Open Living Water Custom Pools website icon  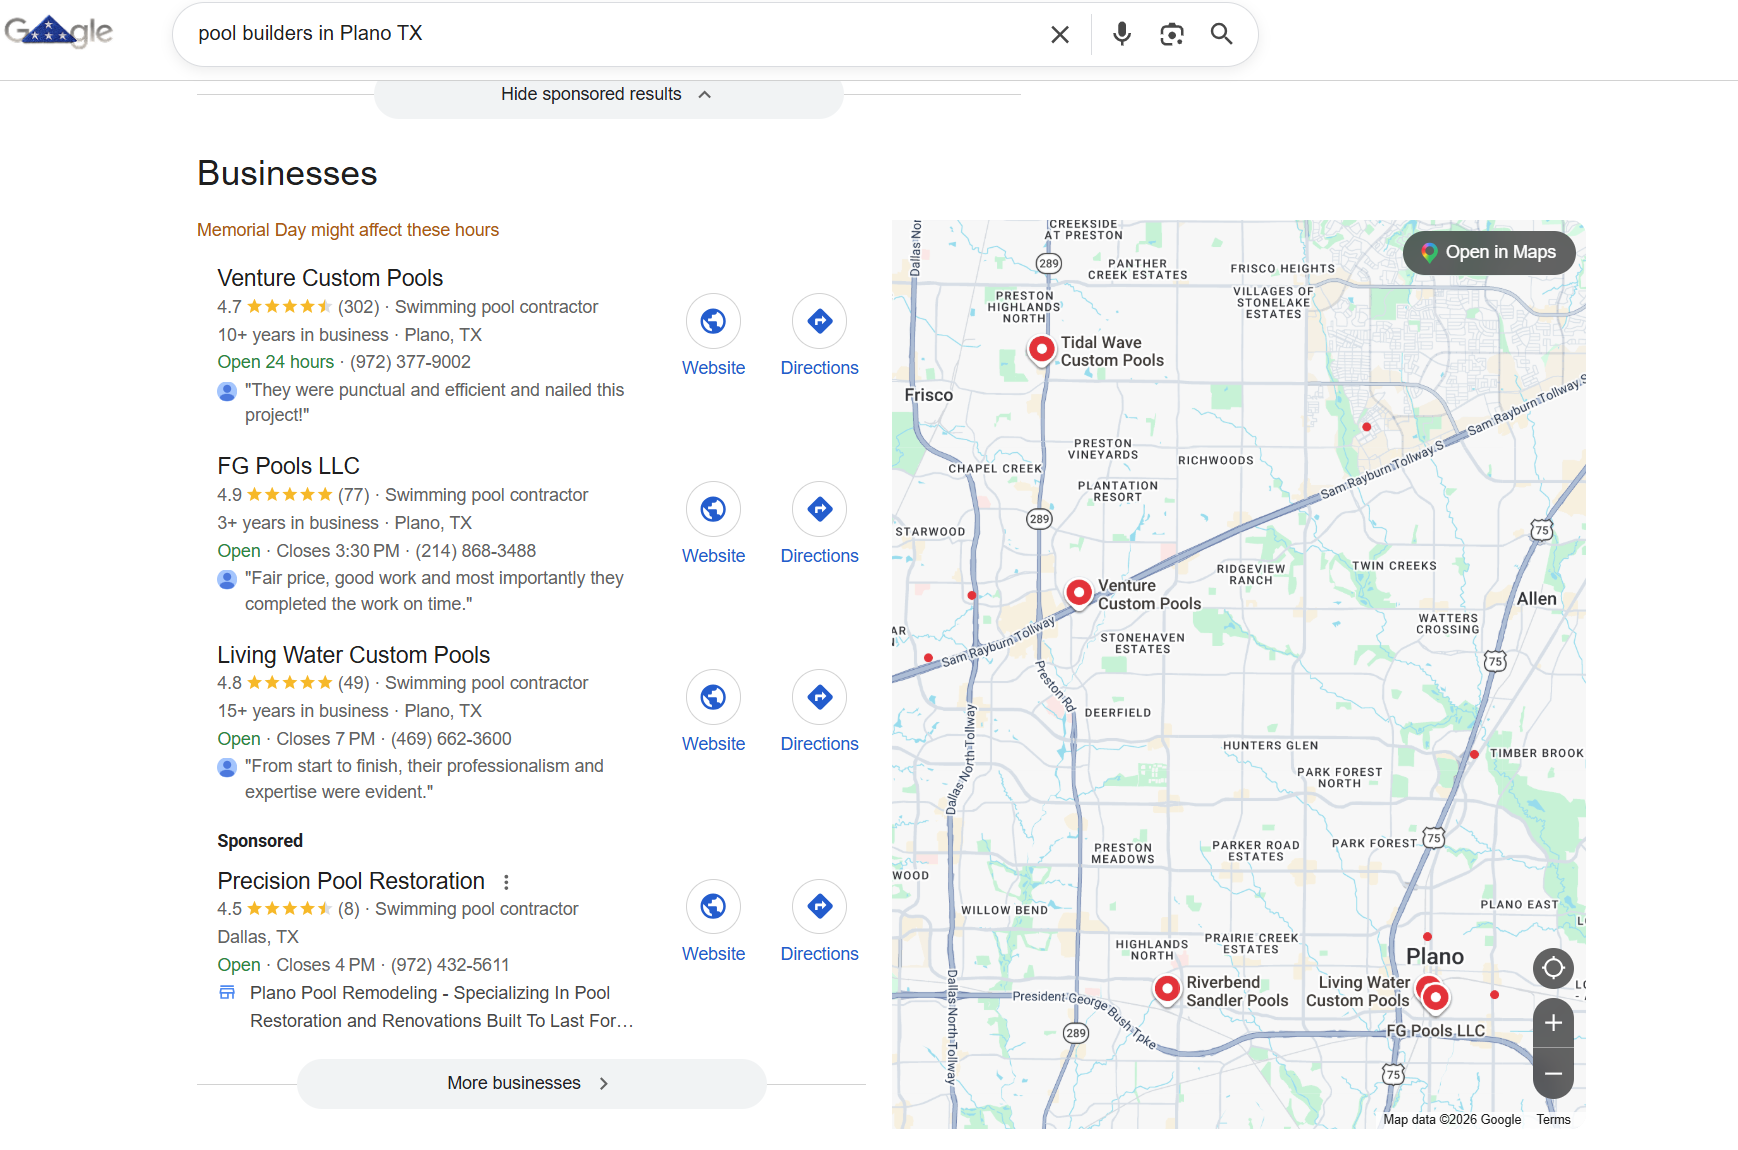click(x=713, y=697)
